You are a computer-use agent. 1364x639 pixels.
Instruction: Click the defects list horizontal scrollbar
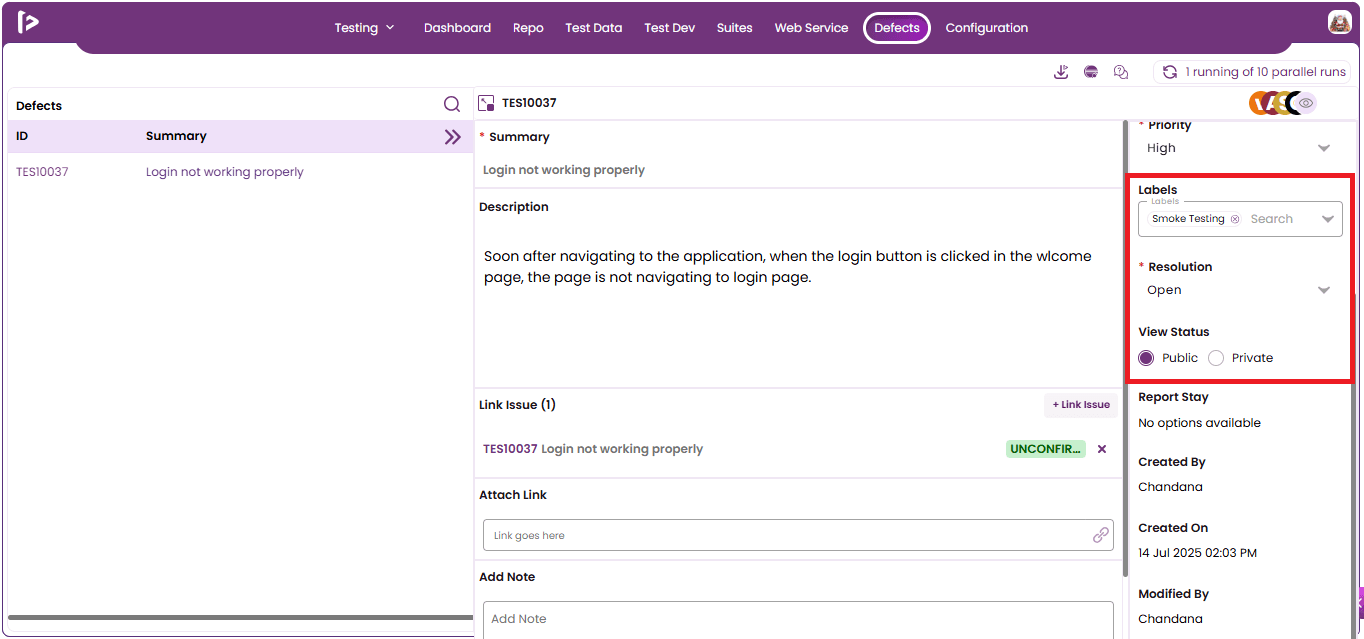point(240,618)
